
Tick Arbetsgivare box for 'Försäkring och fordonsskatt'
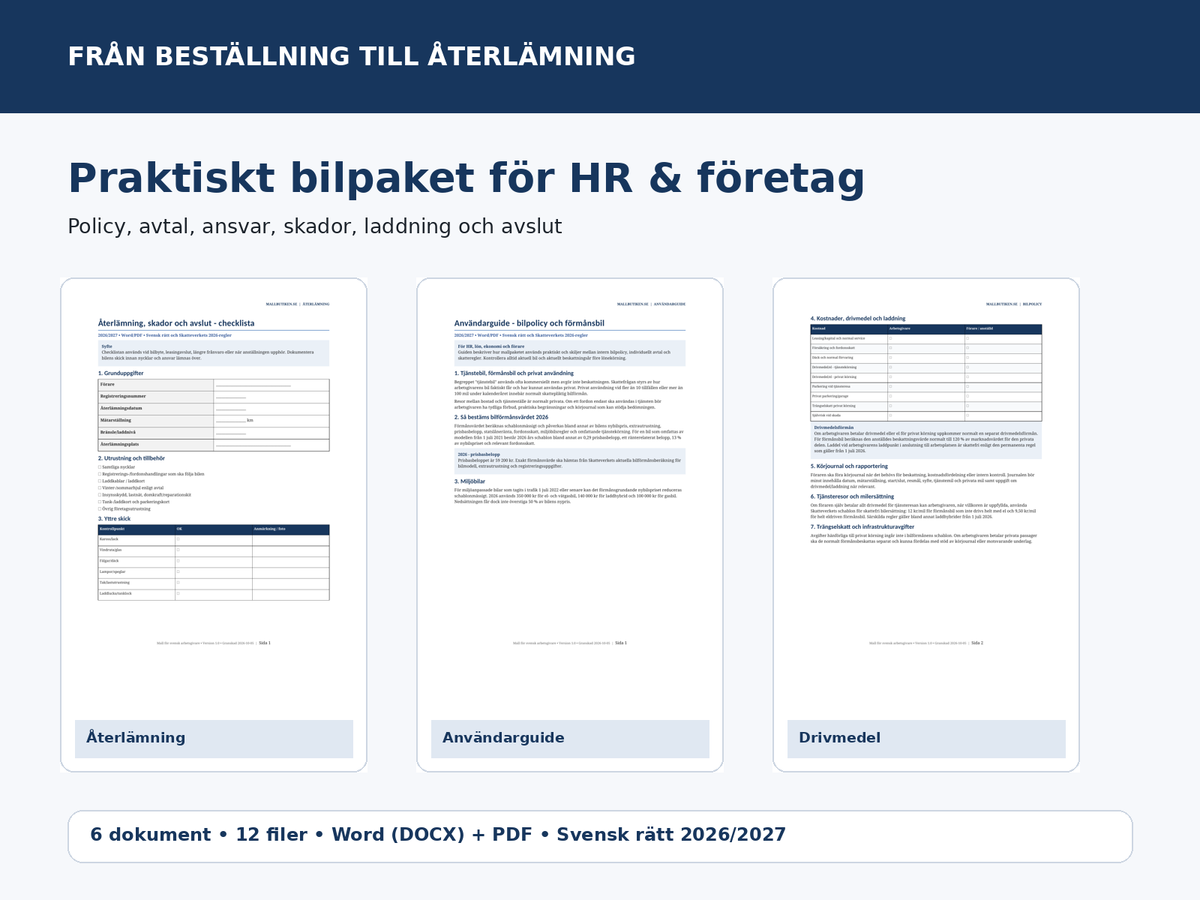891,348
